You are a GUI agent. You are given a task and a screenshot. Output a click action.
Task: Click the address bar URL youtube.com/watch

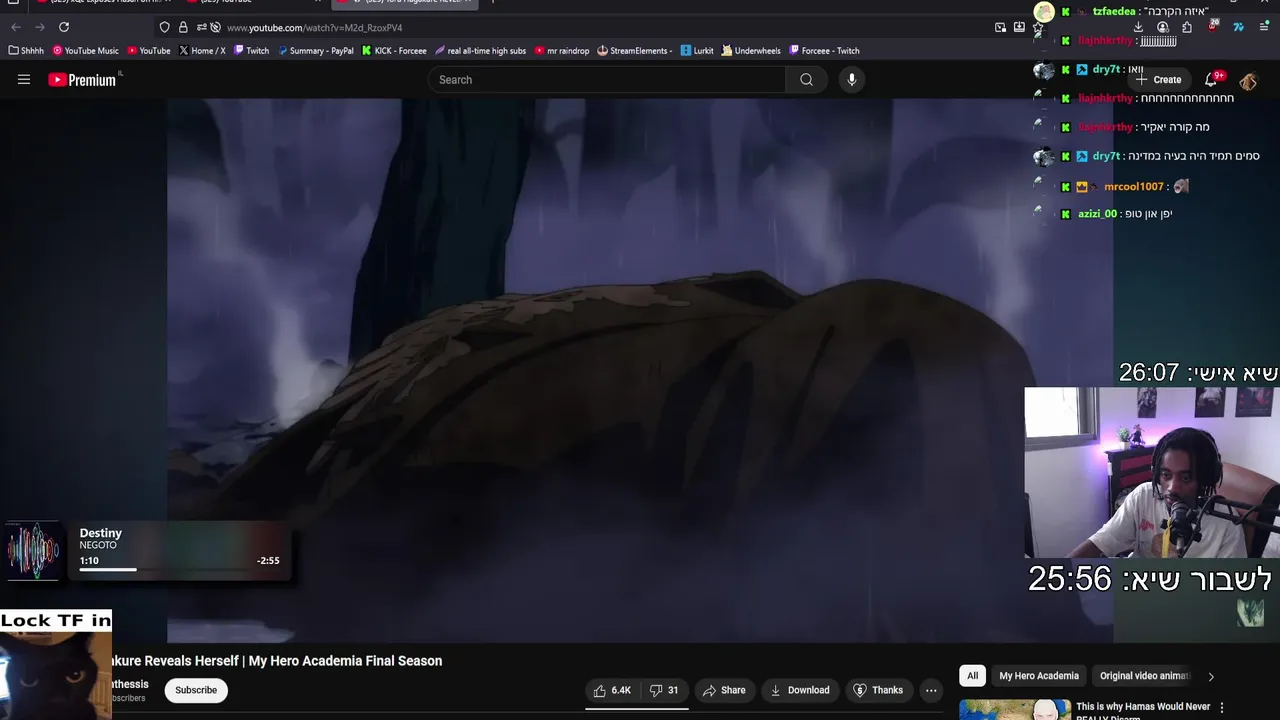[314, 27]
